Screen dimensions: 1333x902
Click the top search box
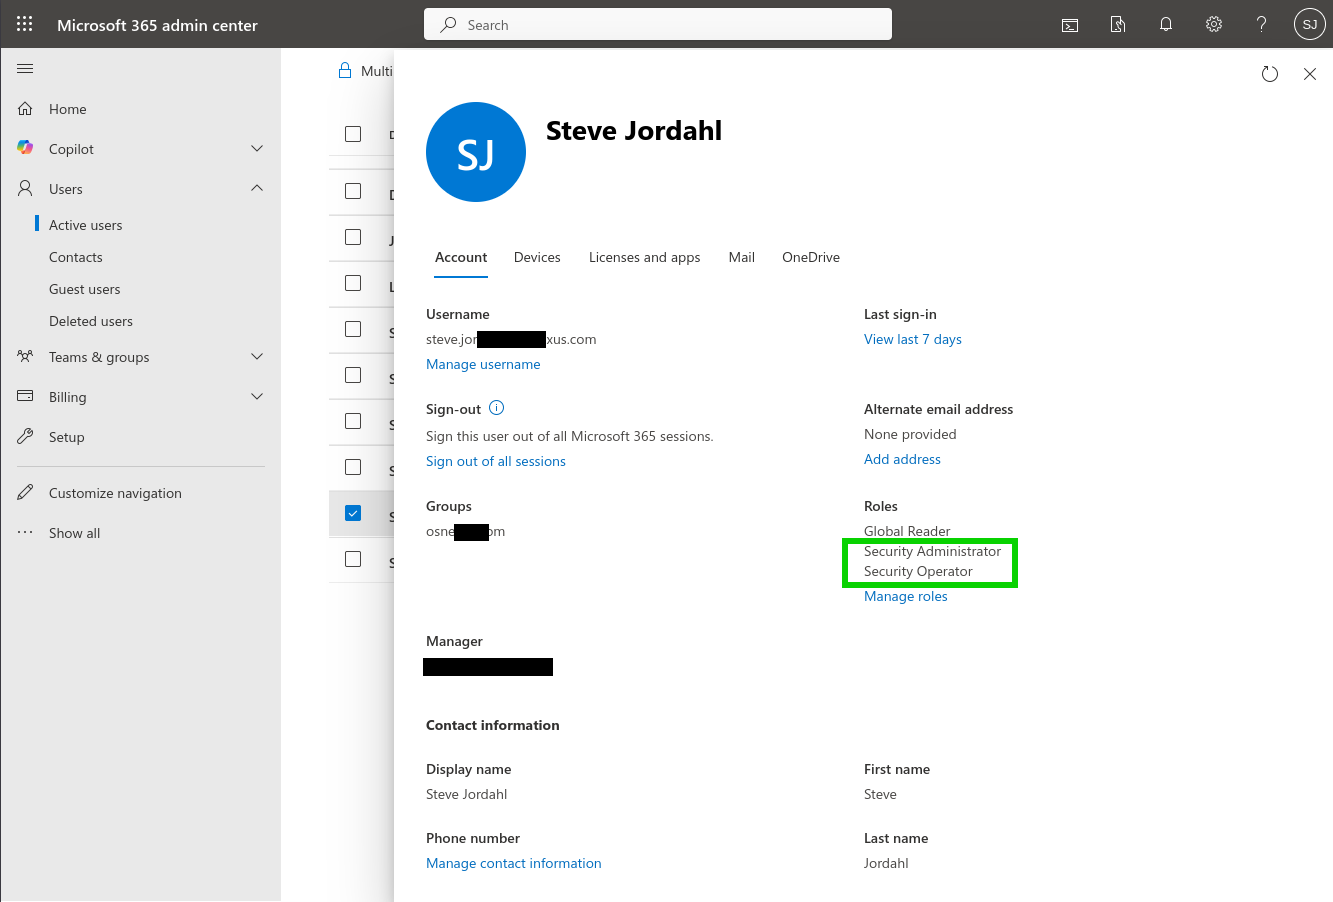pos(658,25)
